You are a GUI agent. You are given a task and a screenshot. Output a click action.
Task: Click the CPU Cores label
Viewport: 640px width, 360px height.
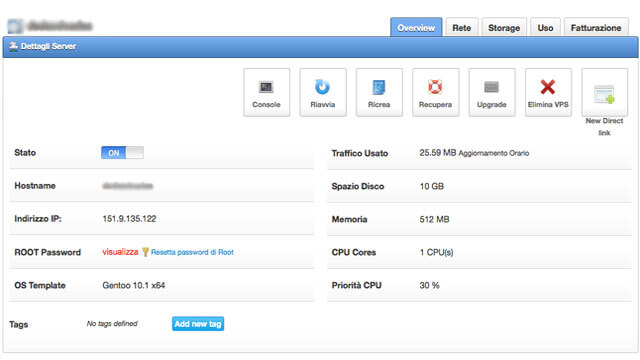tap(353, 252)
